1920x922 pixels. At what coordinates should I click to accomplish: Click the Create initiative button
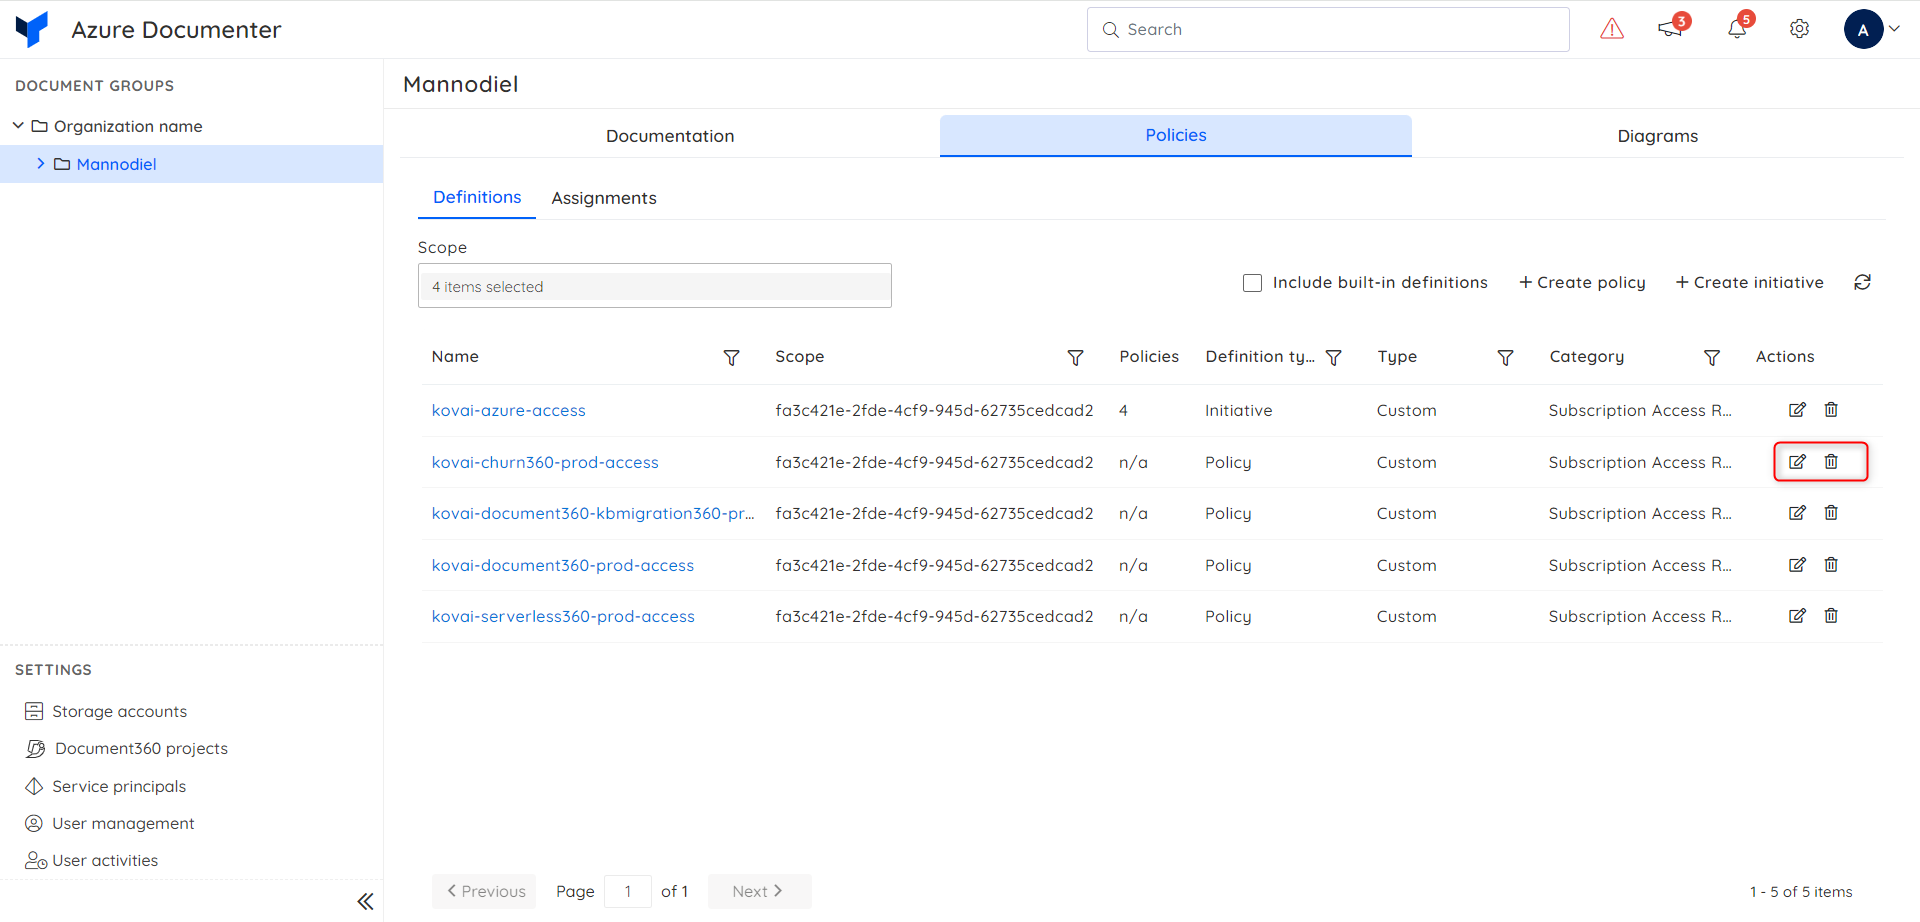coord(1750,283)
